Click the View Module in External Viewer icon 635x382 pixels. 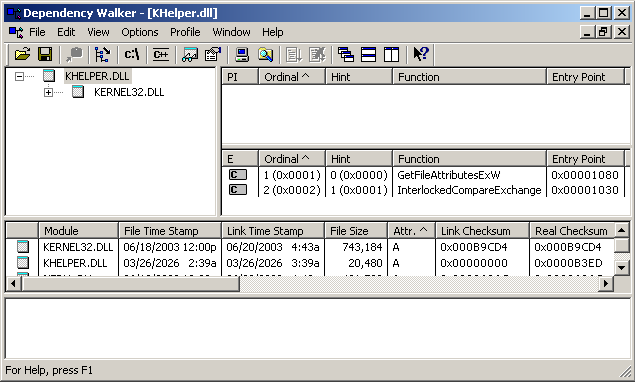click(x=190, y=54)
